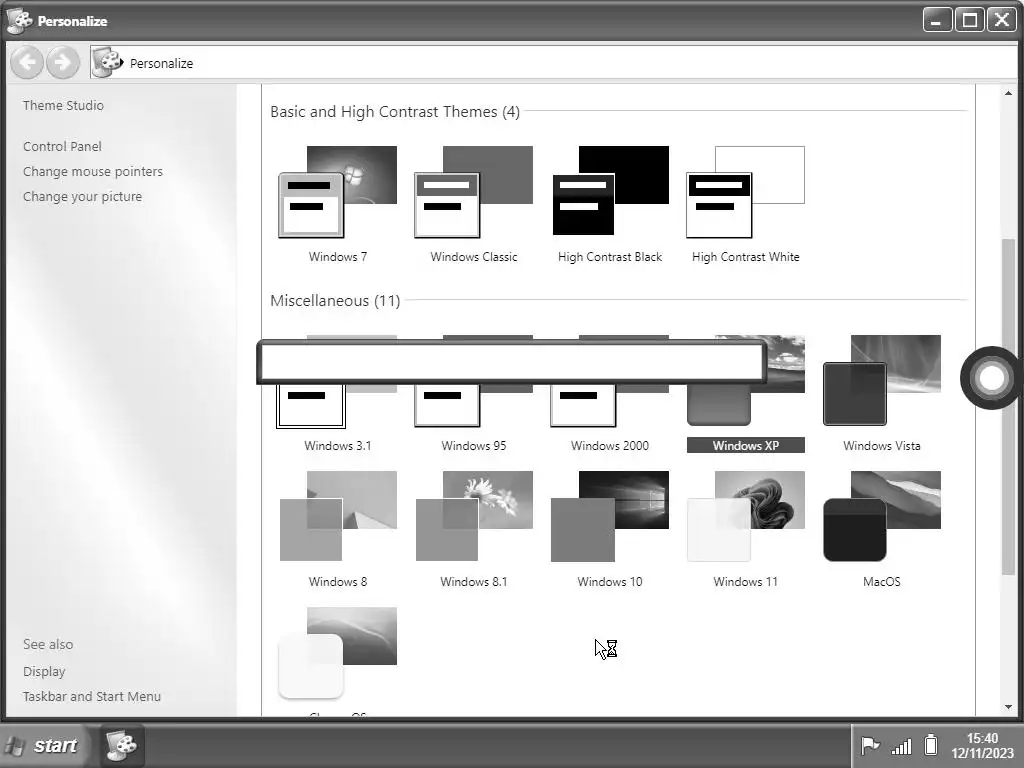This screenshot has width=1024, height=768.
Task: Click the Windows XP theme label
Action: tap(745, 445)
